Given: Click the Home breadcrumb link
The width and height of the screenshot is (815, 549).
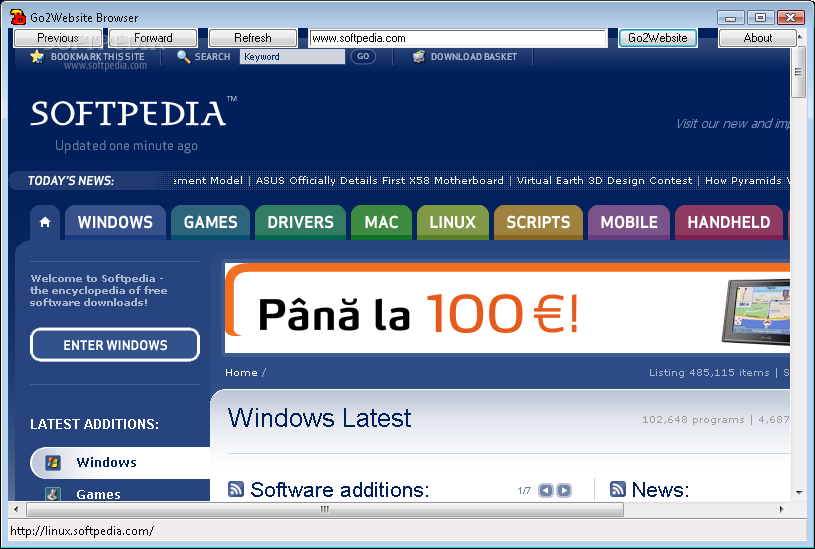Looking at the screenshot, I should pos(241,372).
